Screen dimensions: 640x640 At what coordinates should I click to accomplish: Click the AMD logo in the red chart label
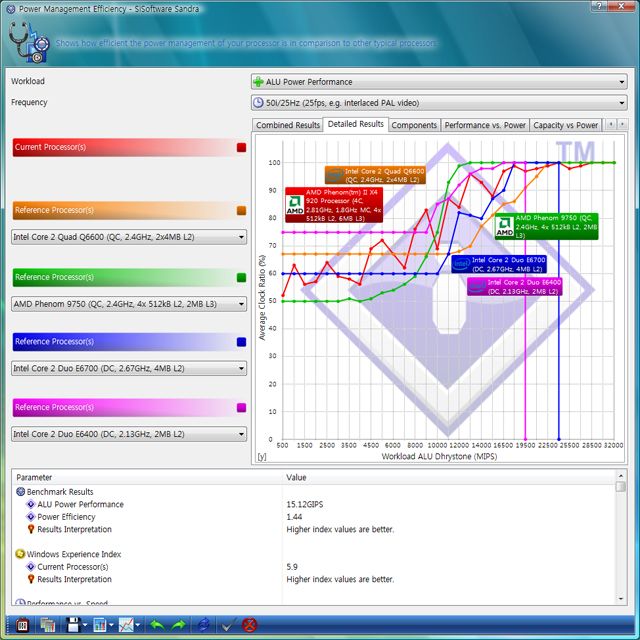295,204
